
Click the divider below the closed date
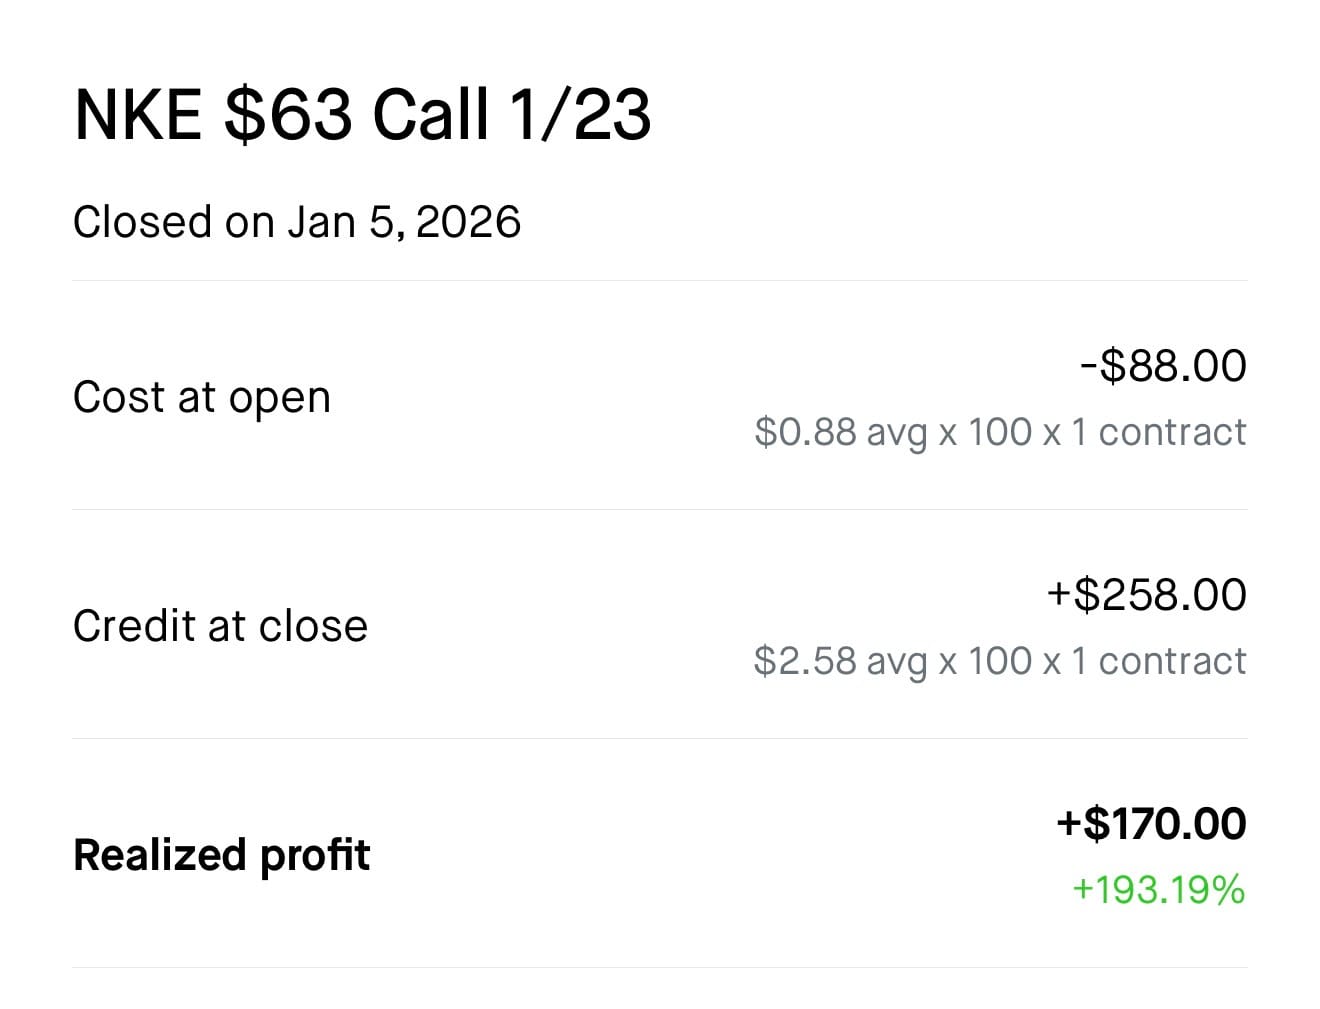(660, 281)
